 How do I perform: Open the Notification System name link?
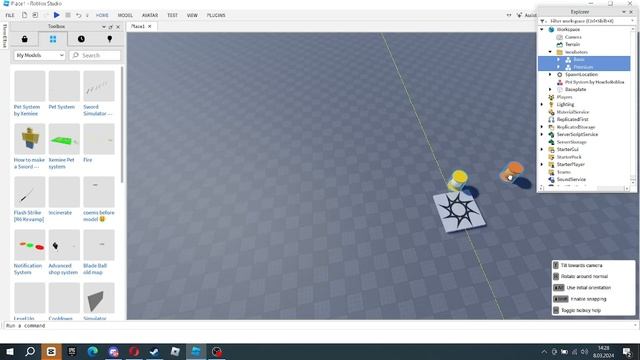[x=28, y=269]
